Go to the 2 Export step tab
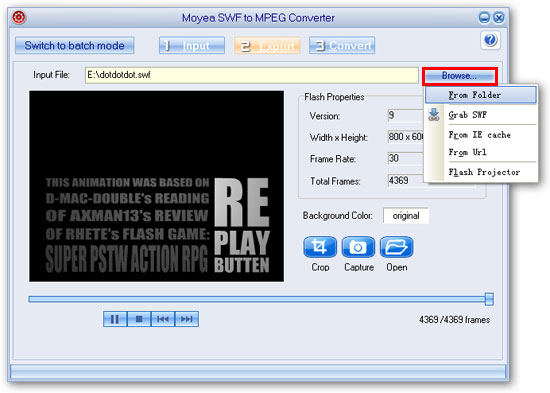The height and width of the screenshot is (393, 550). pyautogui.click(x=267, y=46)
